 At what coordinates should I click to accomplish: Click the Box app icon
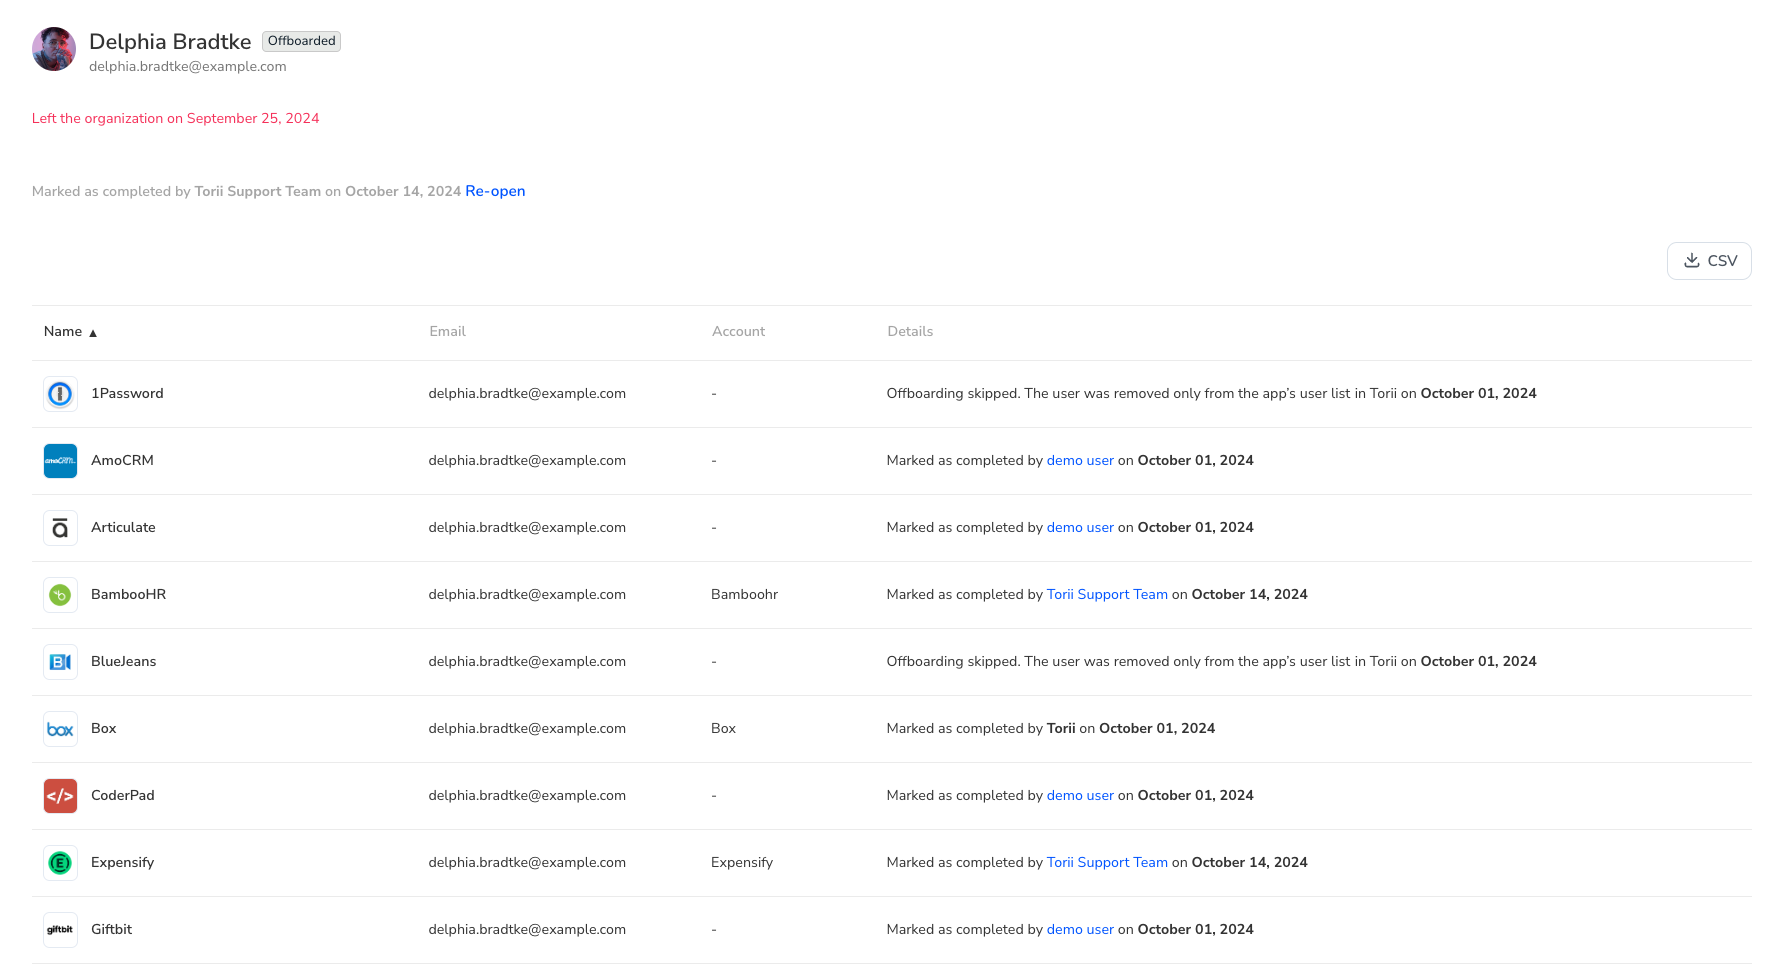coord(60,729)
